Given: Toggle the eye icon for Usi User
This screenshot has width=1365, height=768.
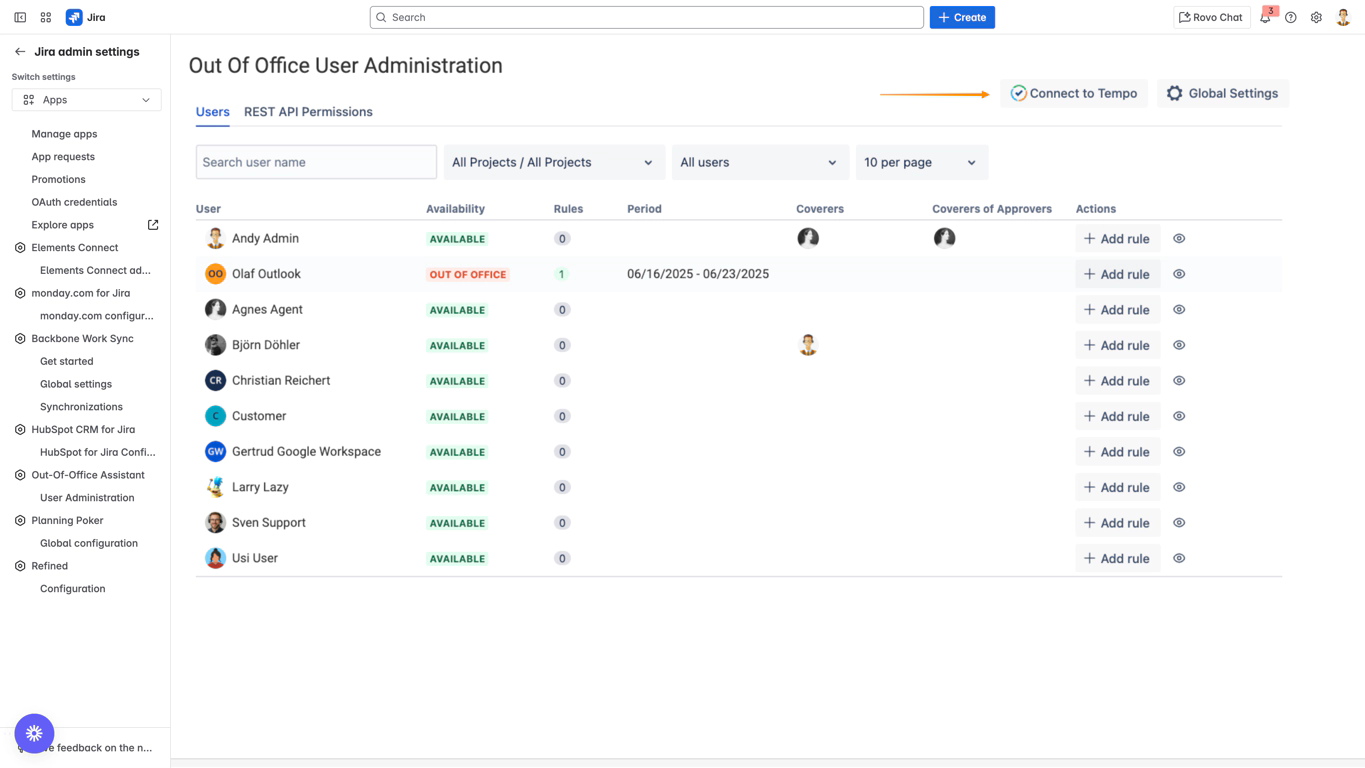Looking at the screenshot, I should [x=1179, y=559].
